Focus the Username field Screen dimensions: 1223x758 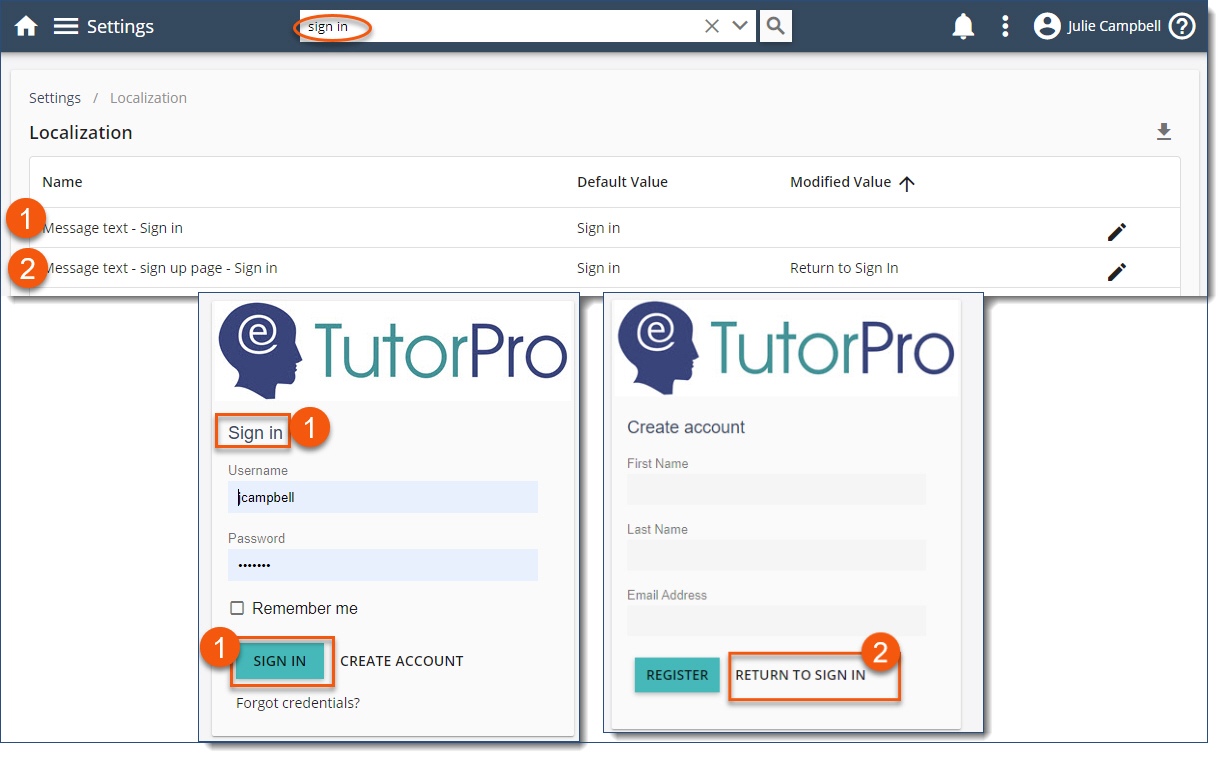pos(383,497)
